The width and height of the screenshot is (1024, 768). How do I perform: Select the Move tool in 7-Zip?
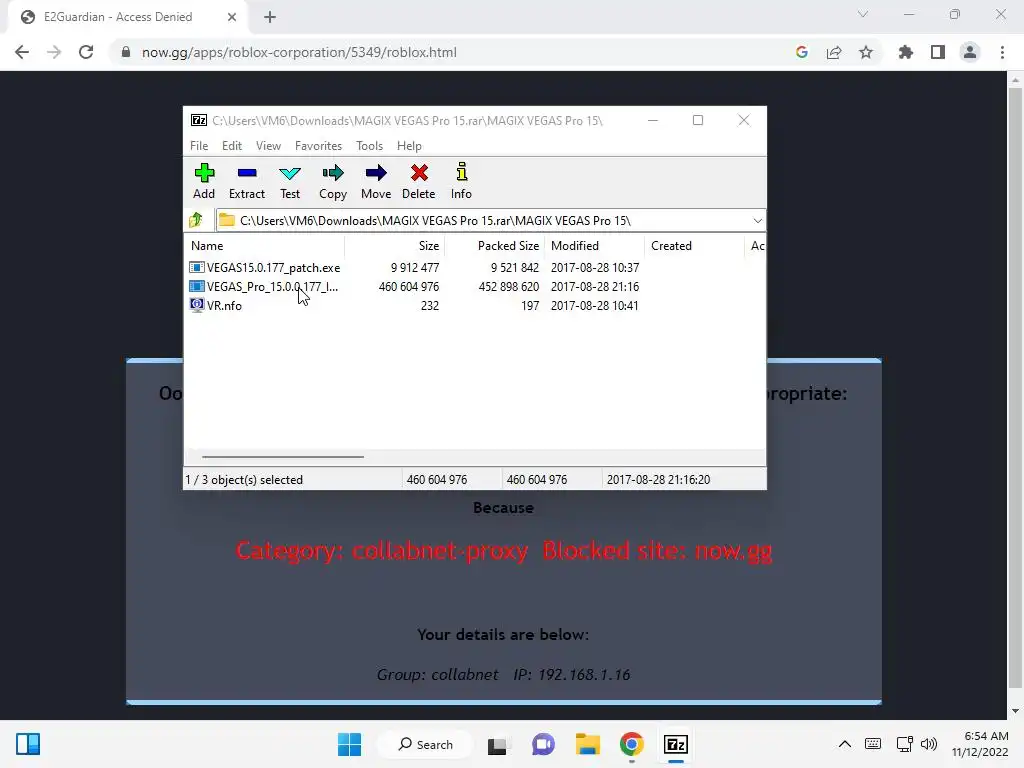click(376, 181)
